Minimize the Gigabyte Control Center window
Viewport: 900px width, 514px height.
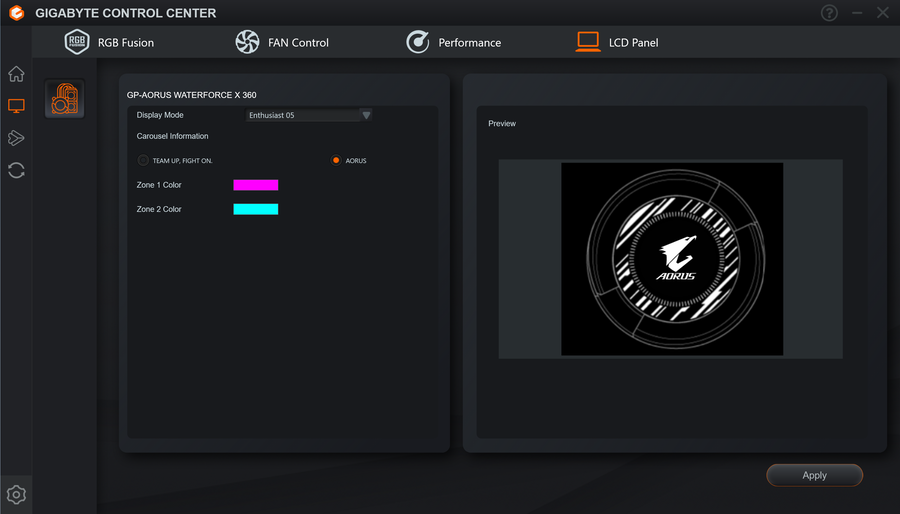point(857,13)
